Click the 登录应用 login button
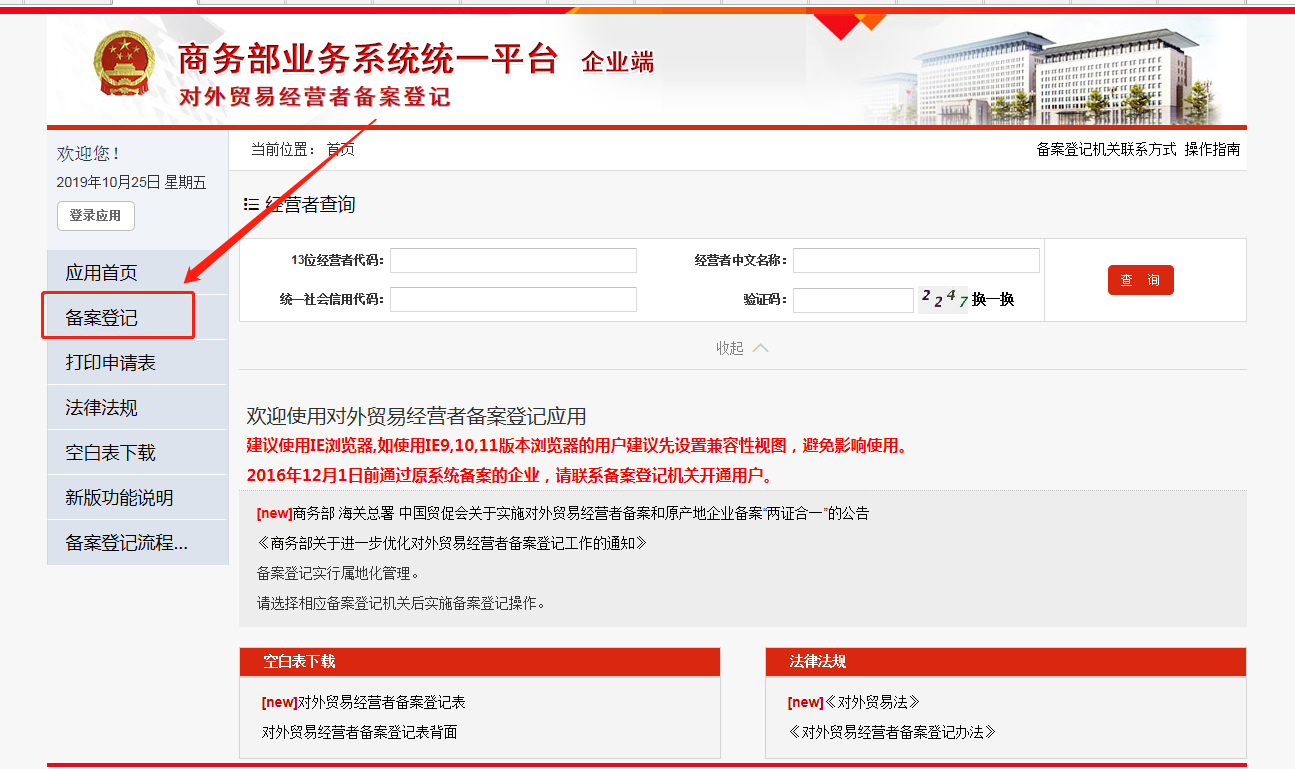The image size is (1295, 769). click(95, 215)
